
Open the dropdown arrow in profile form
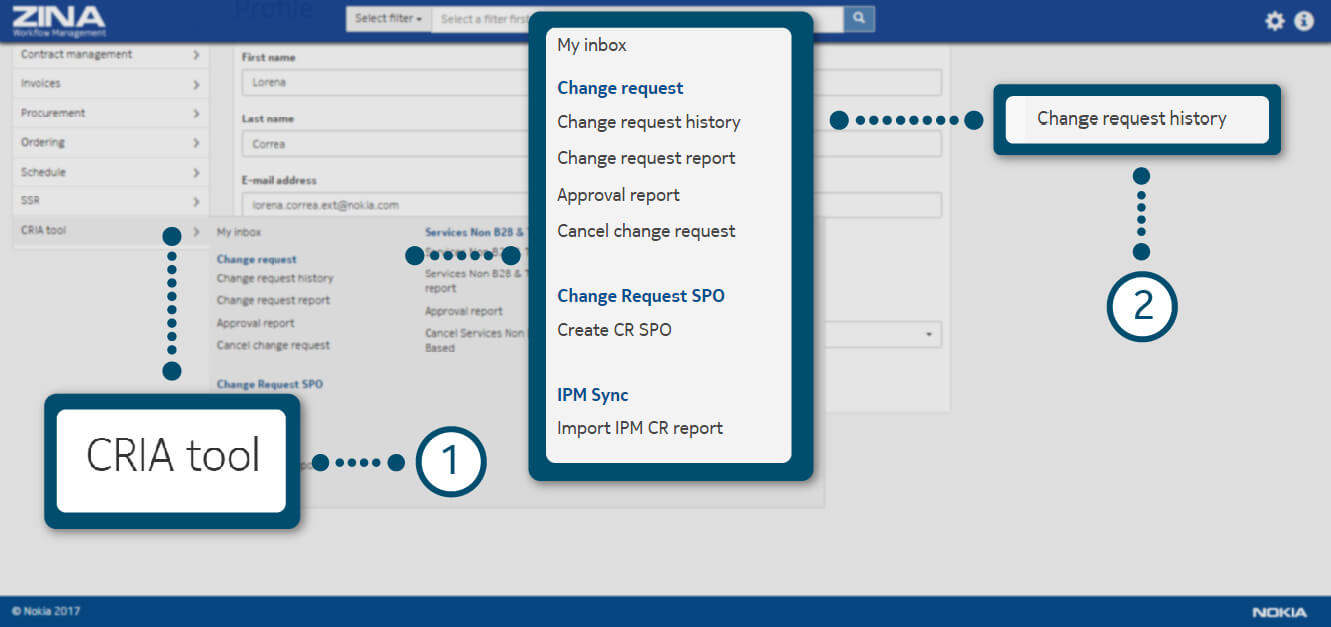(929, 334)
